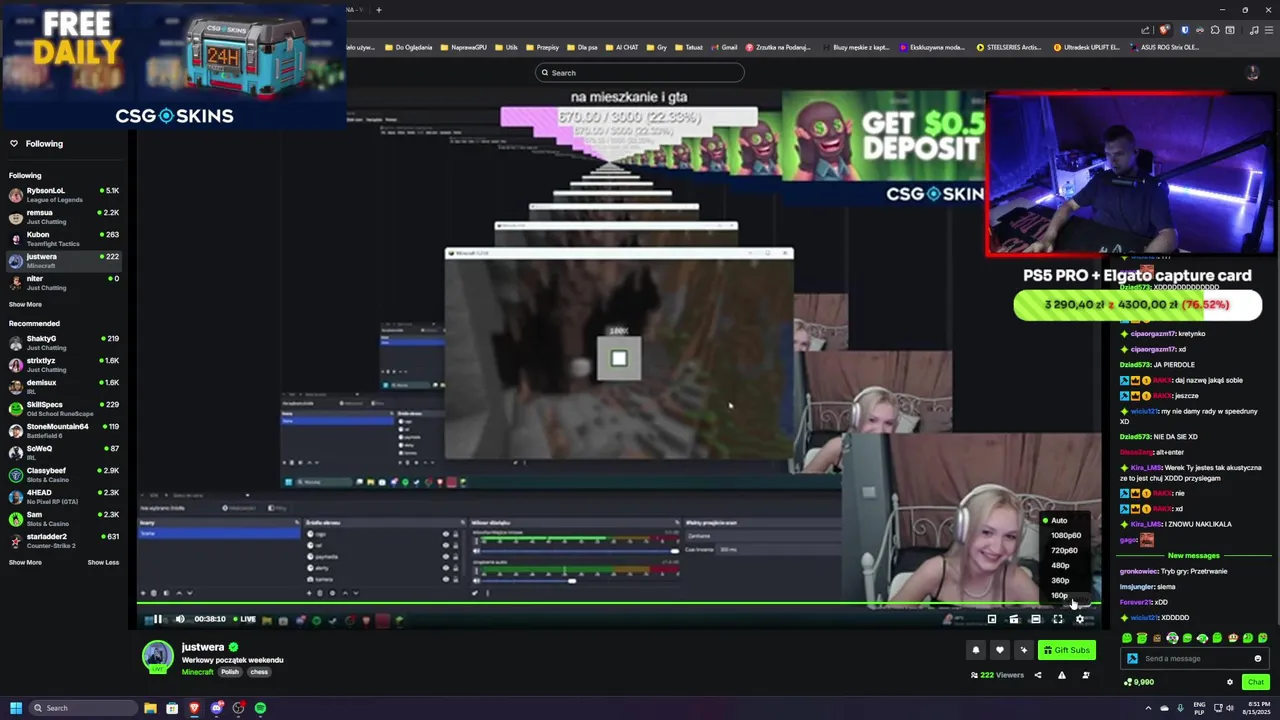Share the stream via share icon

coord(1038,675)
